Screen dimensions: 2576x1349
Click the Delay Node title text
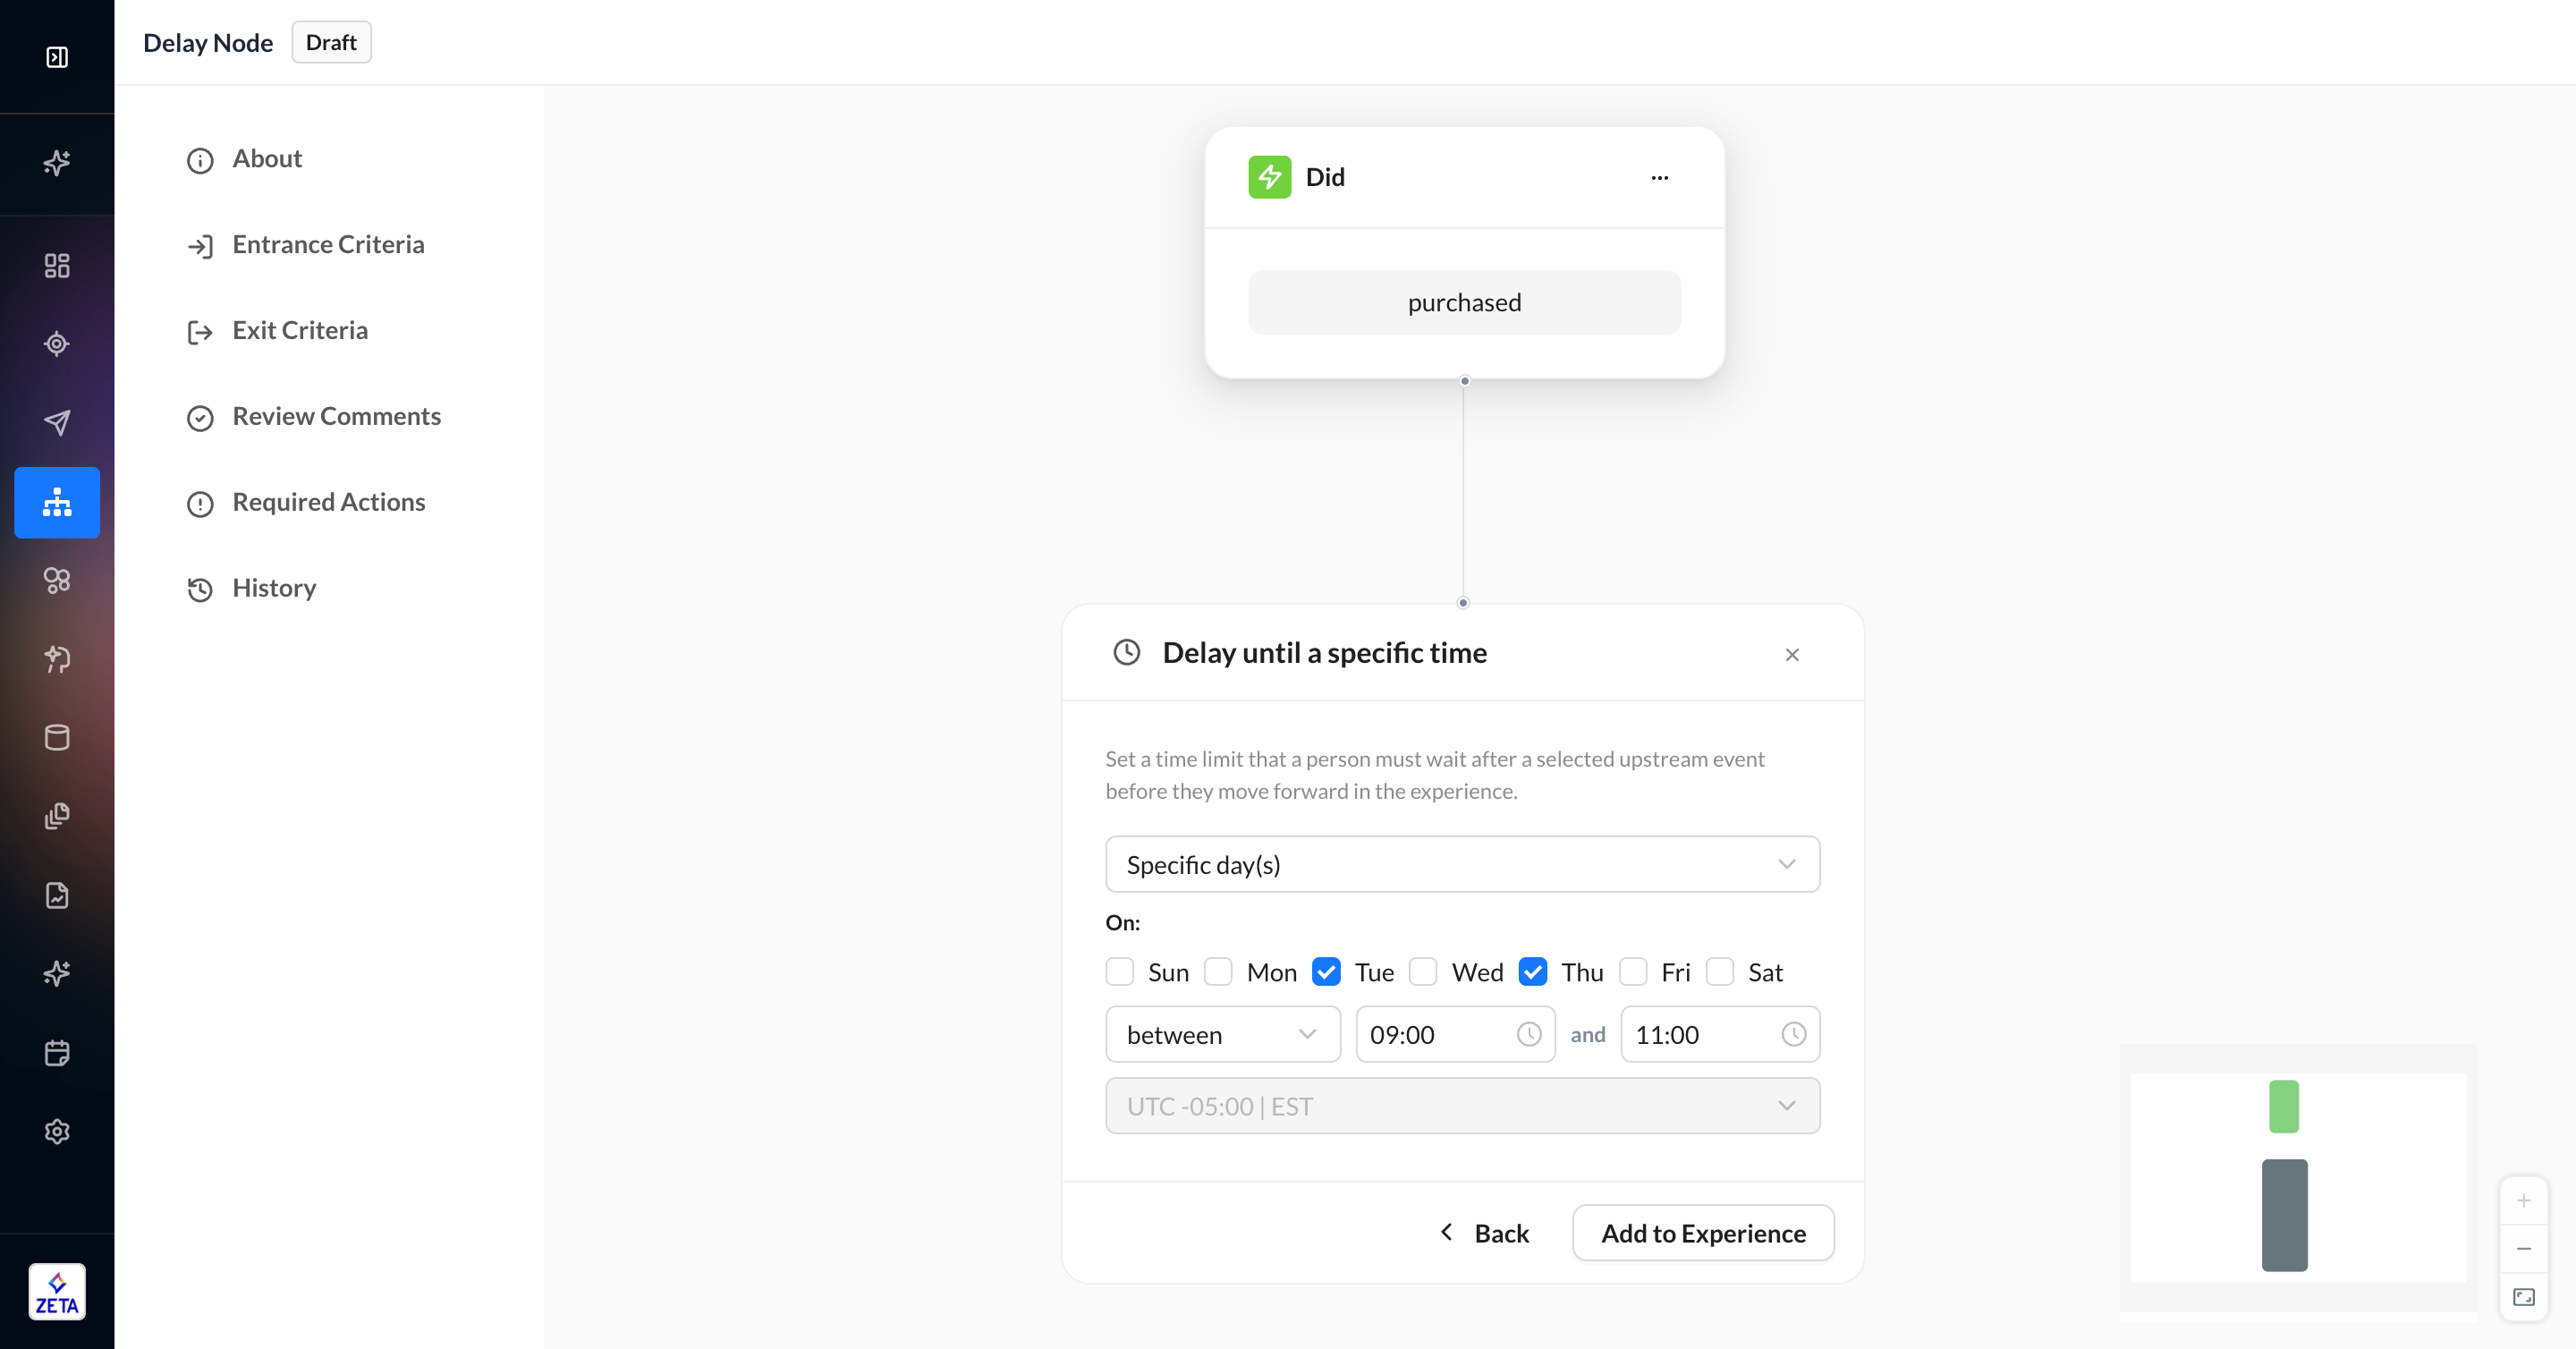(x=208, y=43)
